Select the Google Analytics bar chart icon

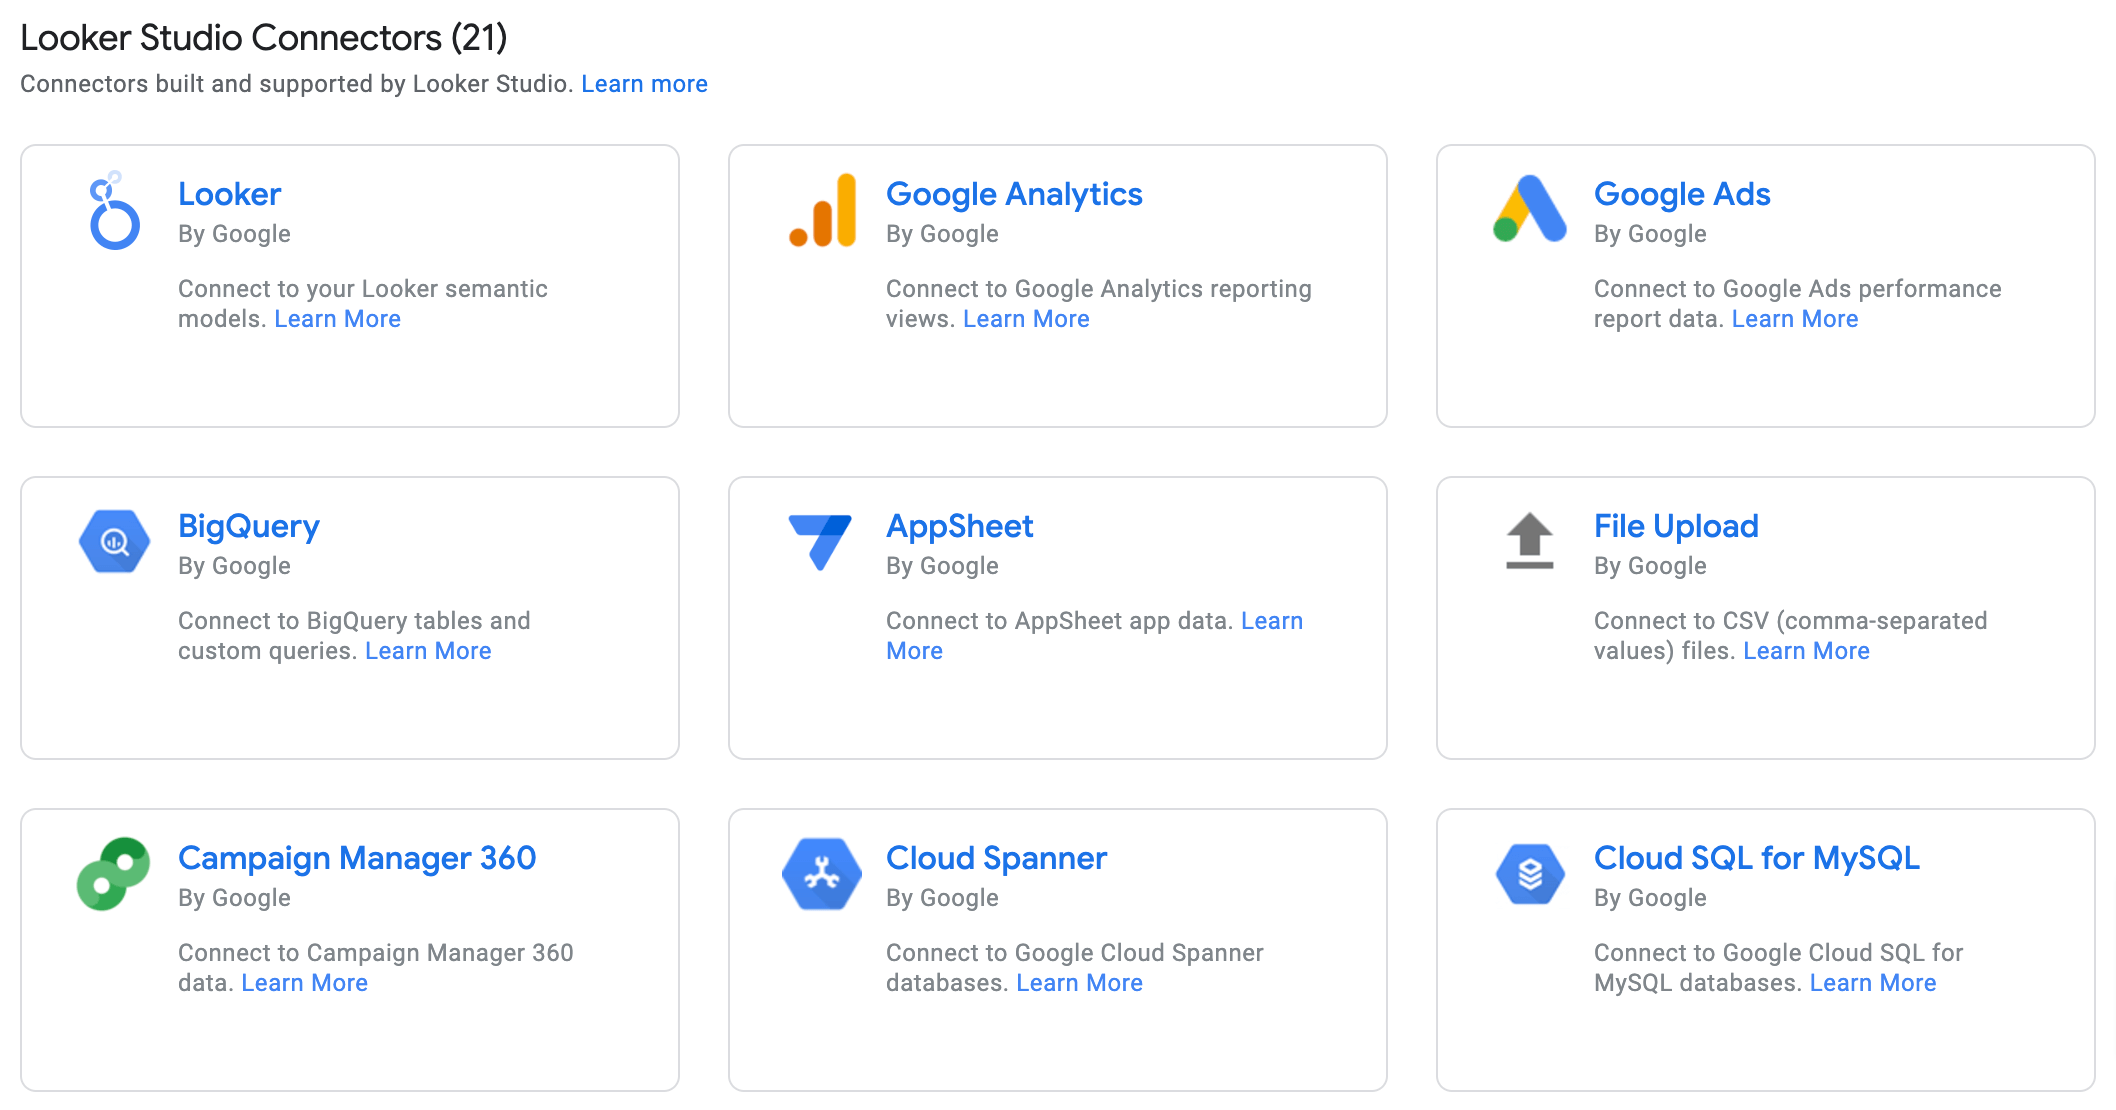[822, 210]
